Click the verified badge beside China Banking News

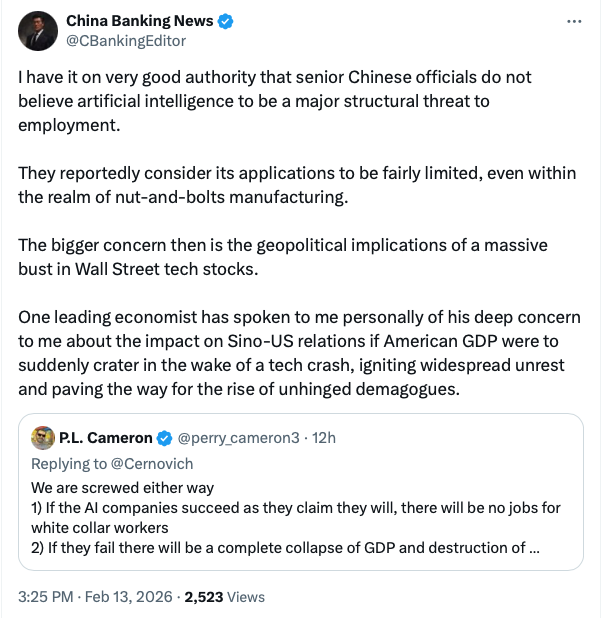click(227, 21)
